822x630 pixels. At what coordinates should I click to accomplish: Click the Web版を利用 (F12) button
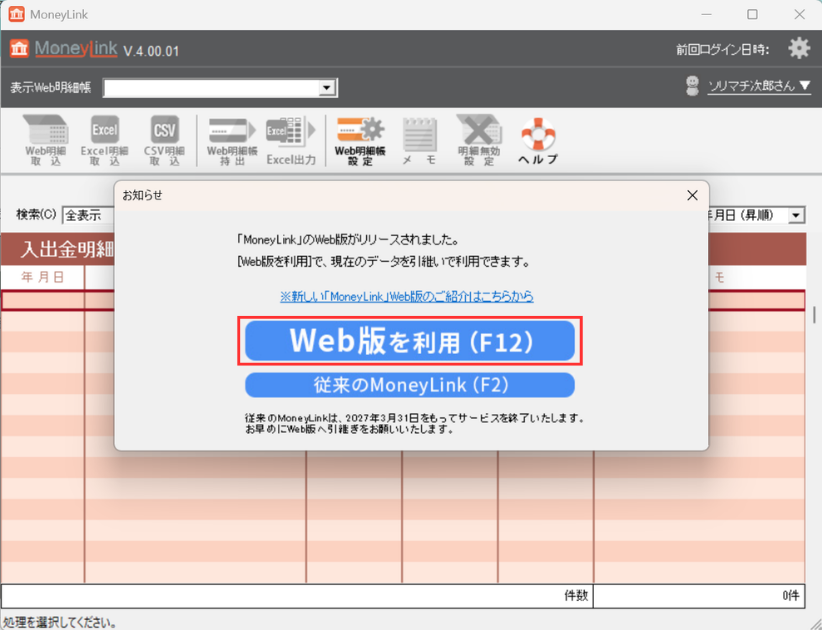410,341
